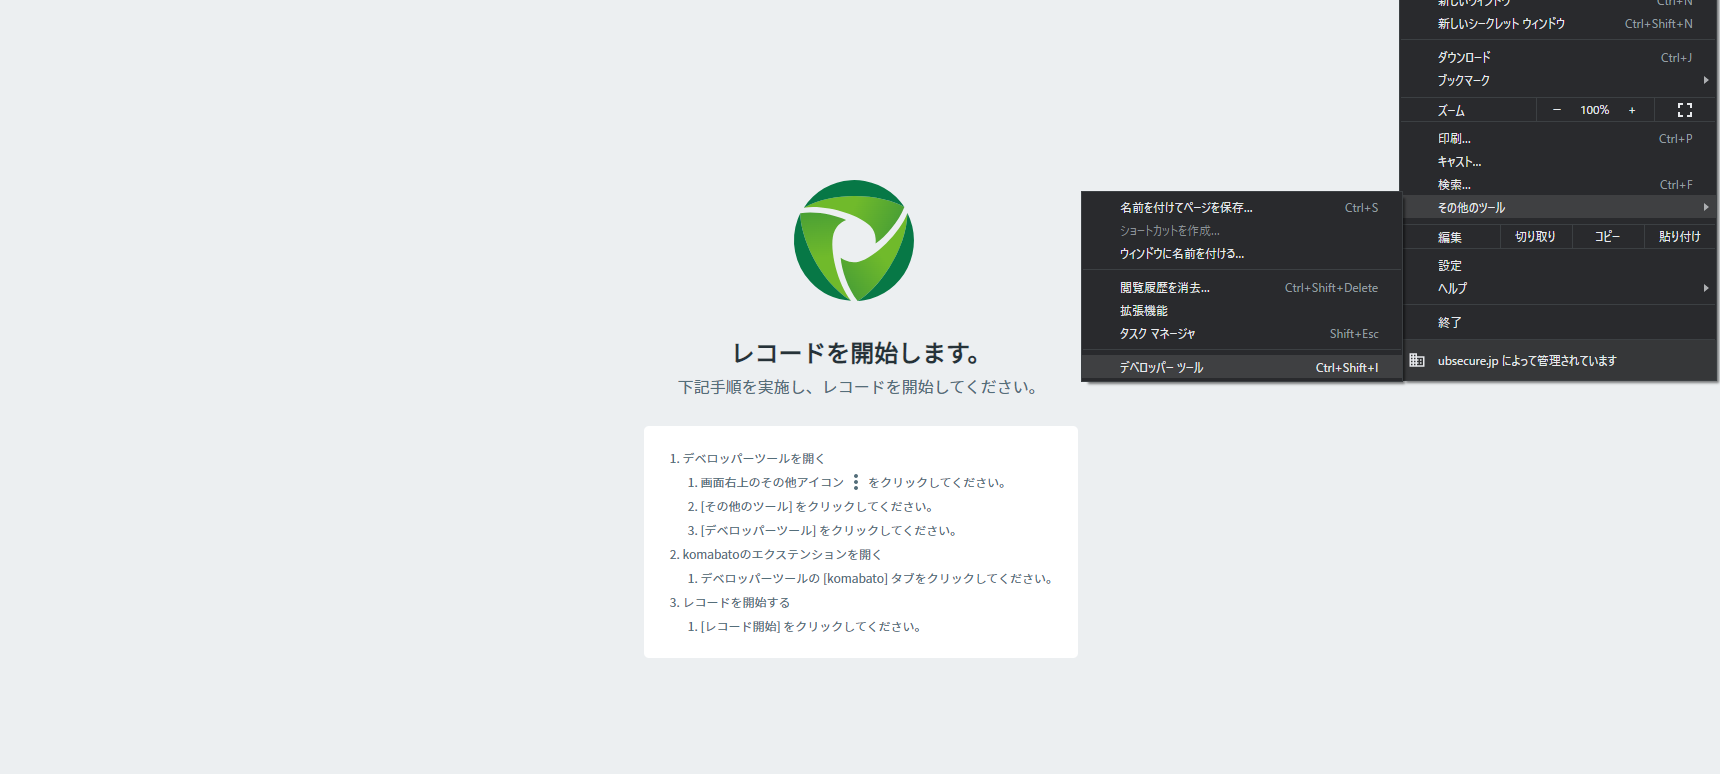Click the line [その他のツール] をクリックしてください

[x=810, y=506]
